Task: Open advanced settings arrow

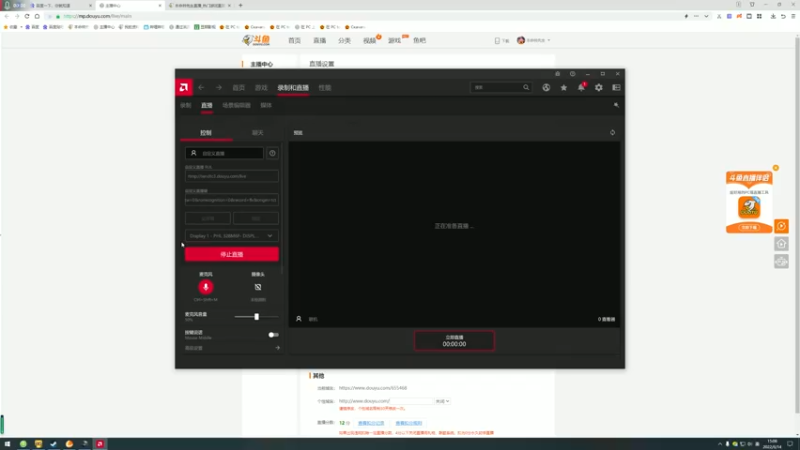Action: [x=277, y=348]
